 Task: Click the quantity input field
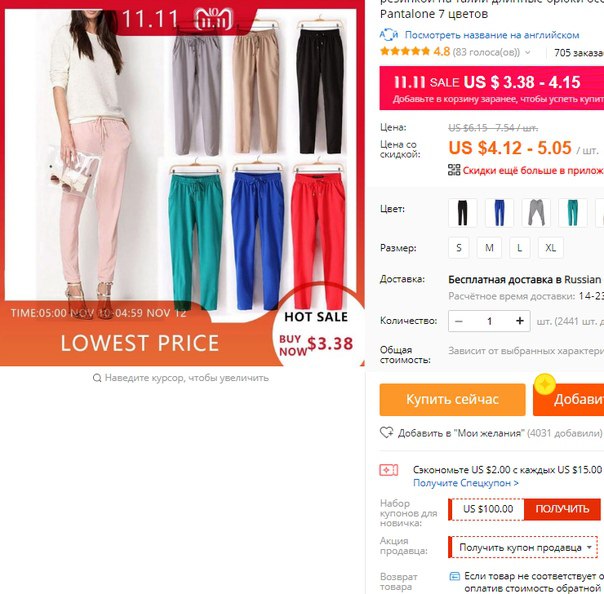(x=489, y=321)
